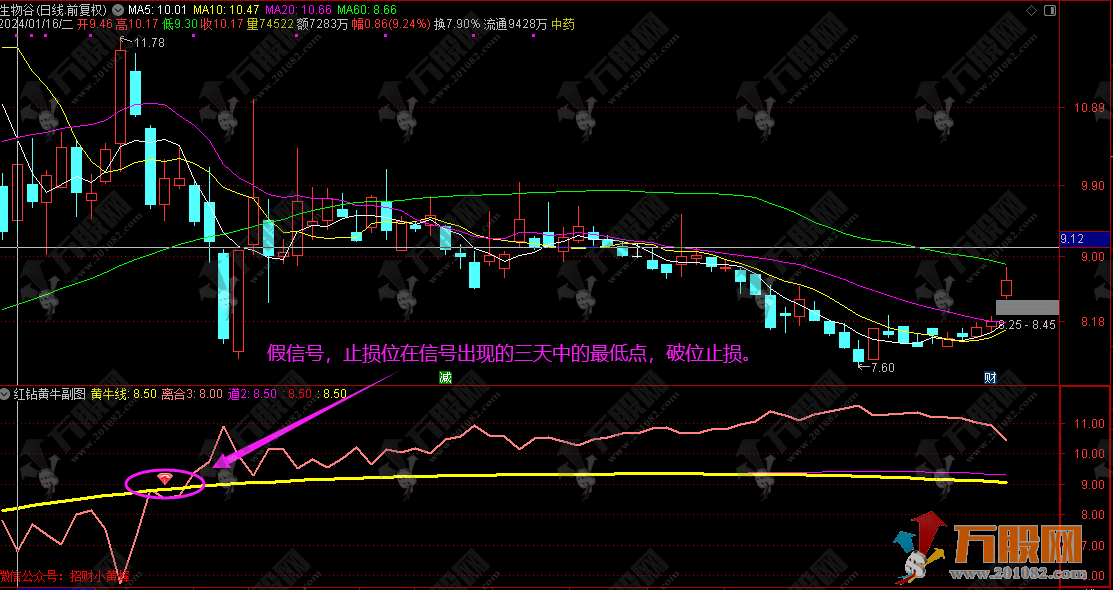Click the 招财小雷锋 WeChat account text
Image resolution: width=1113 pixels, height=590 pixels.
coord(101,576)
